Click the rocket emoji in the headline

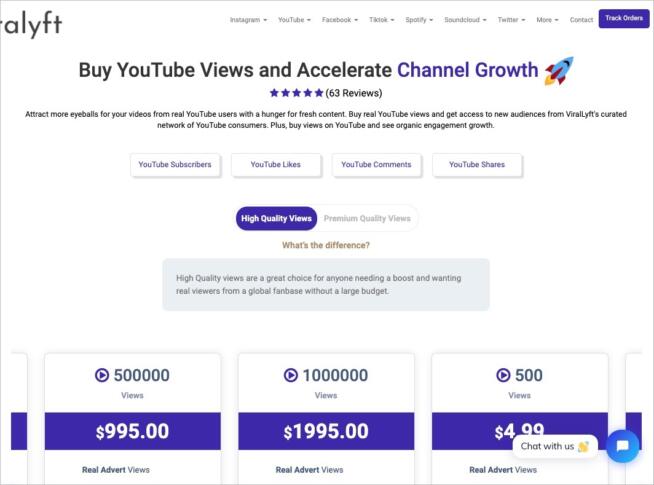(x=559, y=70)
